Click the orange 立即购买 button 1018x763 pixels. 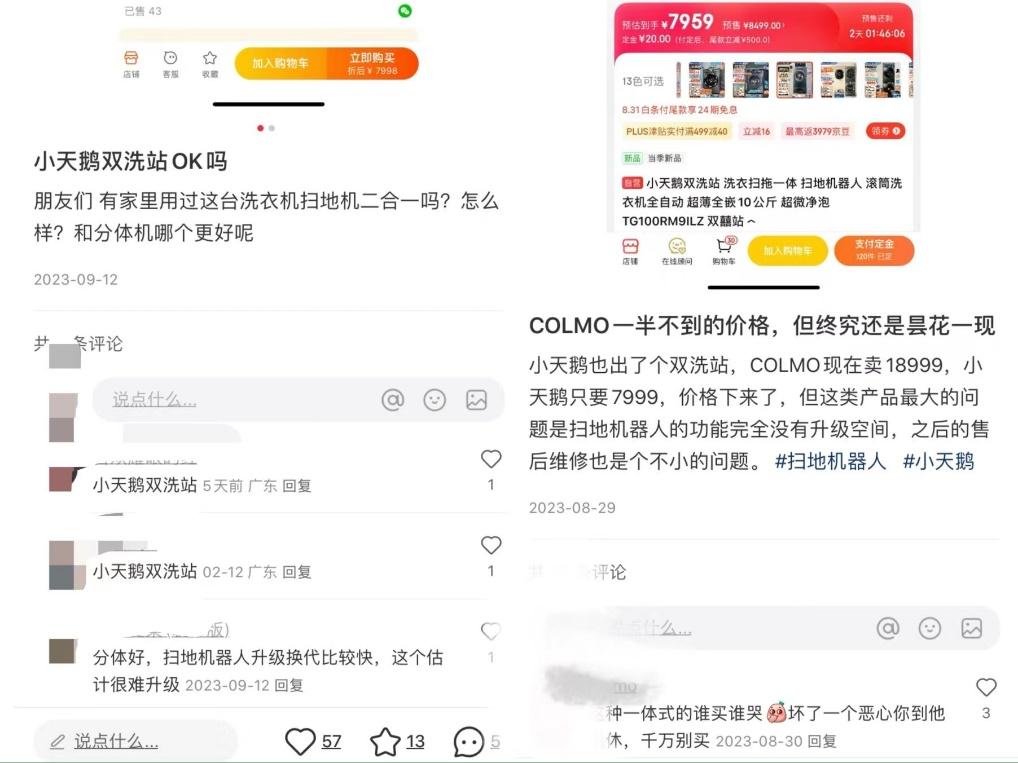pos(372,64)
